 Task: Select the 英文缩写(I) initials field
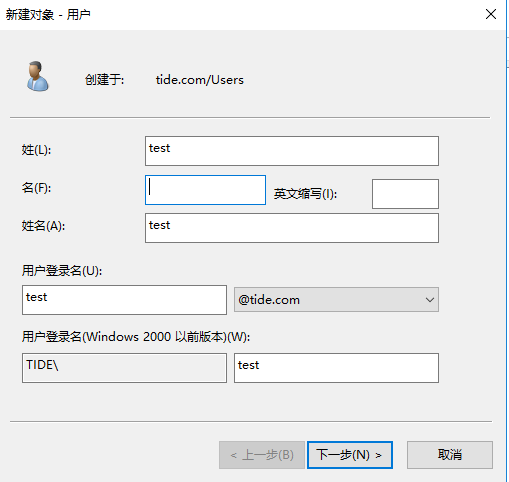click(x=405, y=194)
